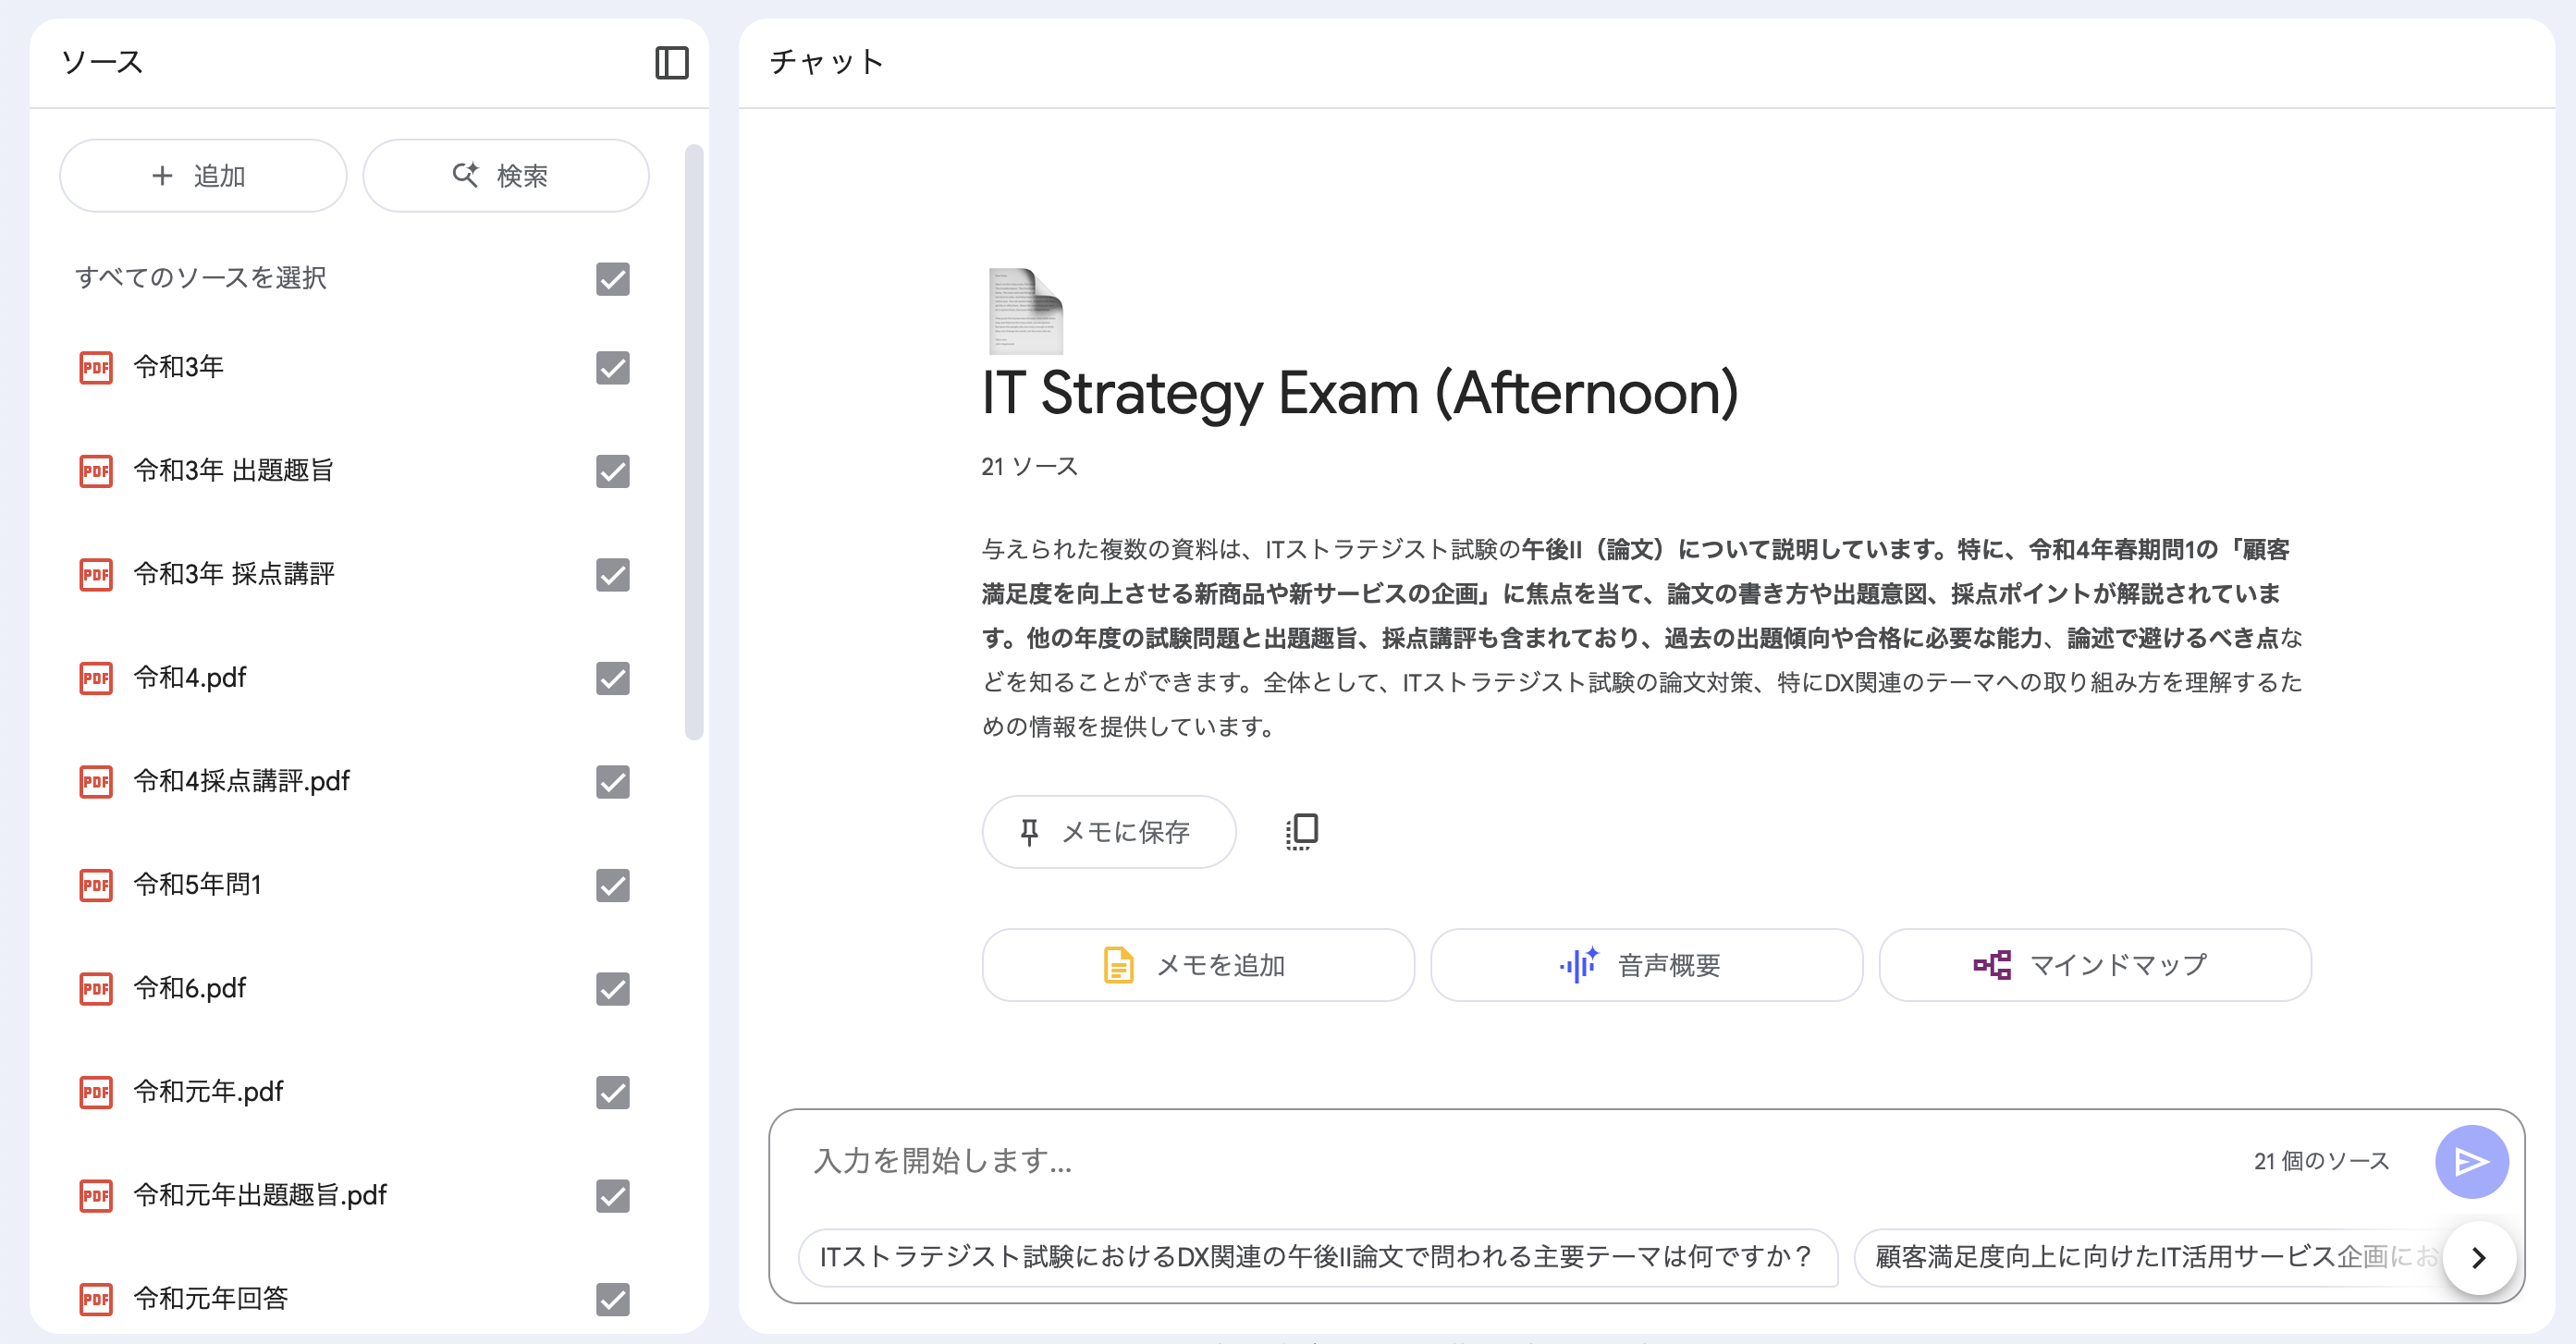
Task: Uncheck the 令和6.pdf checkbox
Action: point(613,989)
